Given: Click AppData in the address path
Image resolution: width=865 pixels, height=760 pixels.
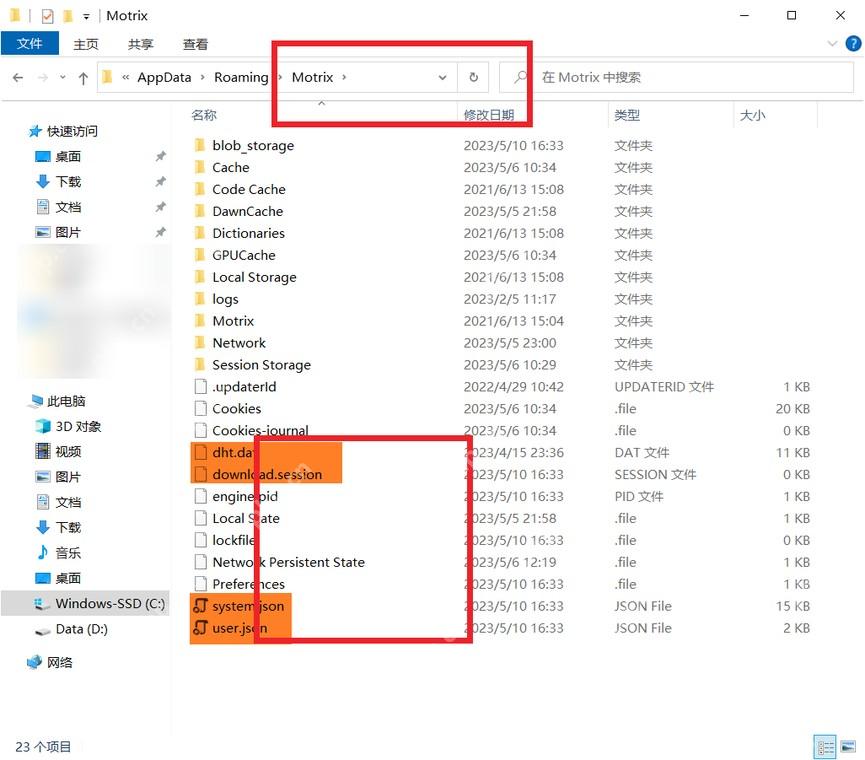Looking at the screenshot, I should pyautogui.click(x=164, y=77).
